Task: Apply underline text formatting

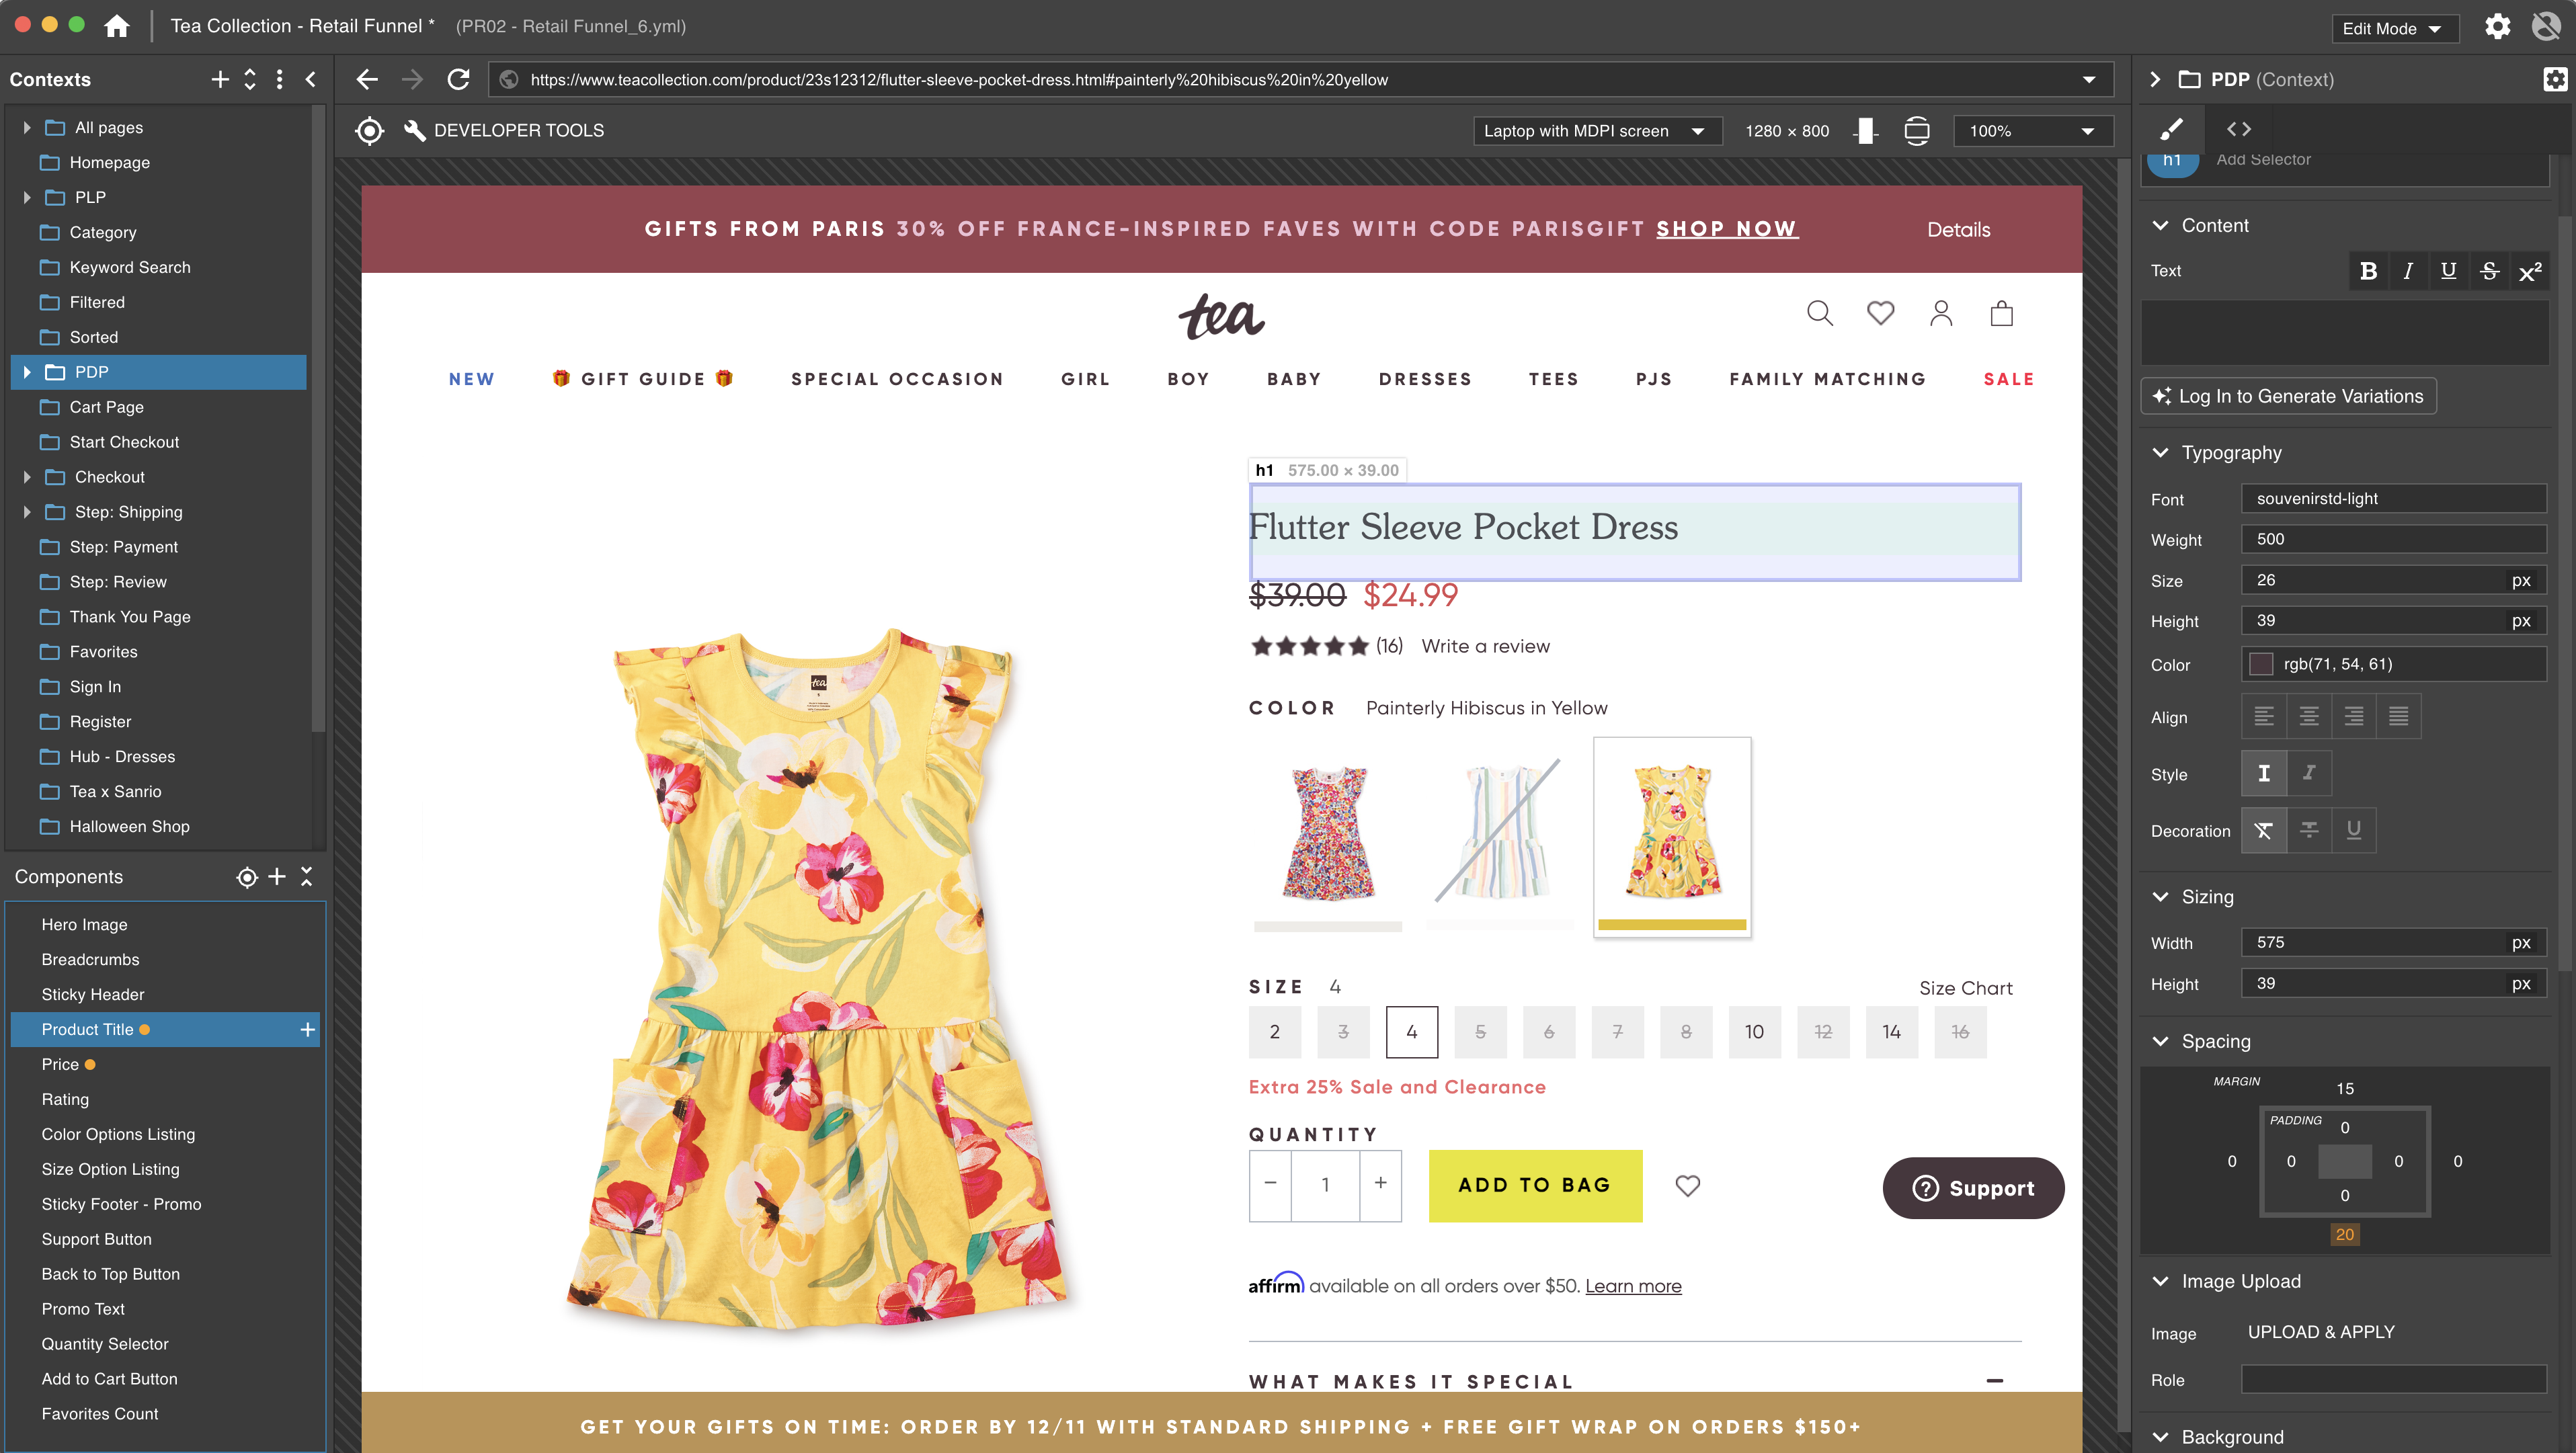Action: (2448, 271)
